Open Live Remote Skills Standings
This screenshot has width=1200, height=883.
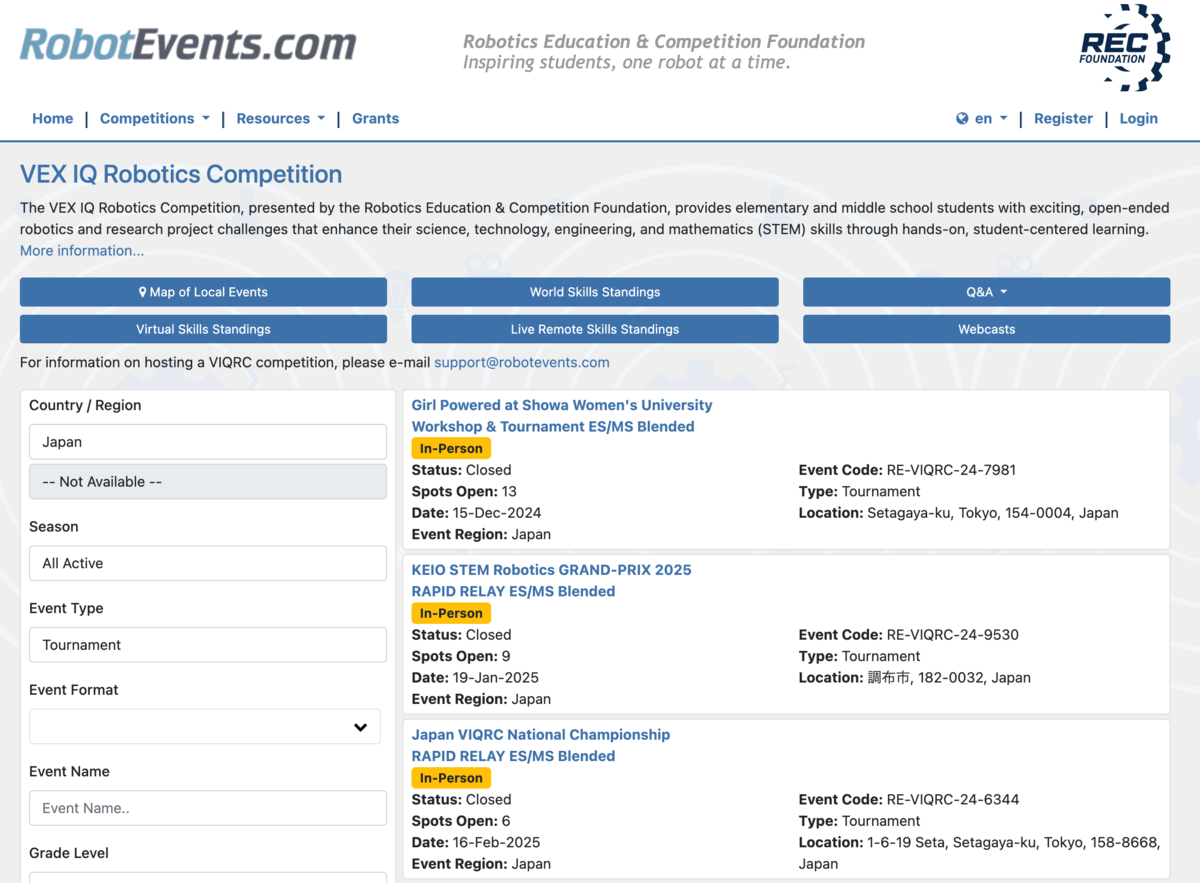595,329
